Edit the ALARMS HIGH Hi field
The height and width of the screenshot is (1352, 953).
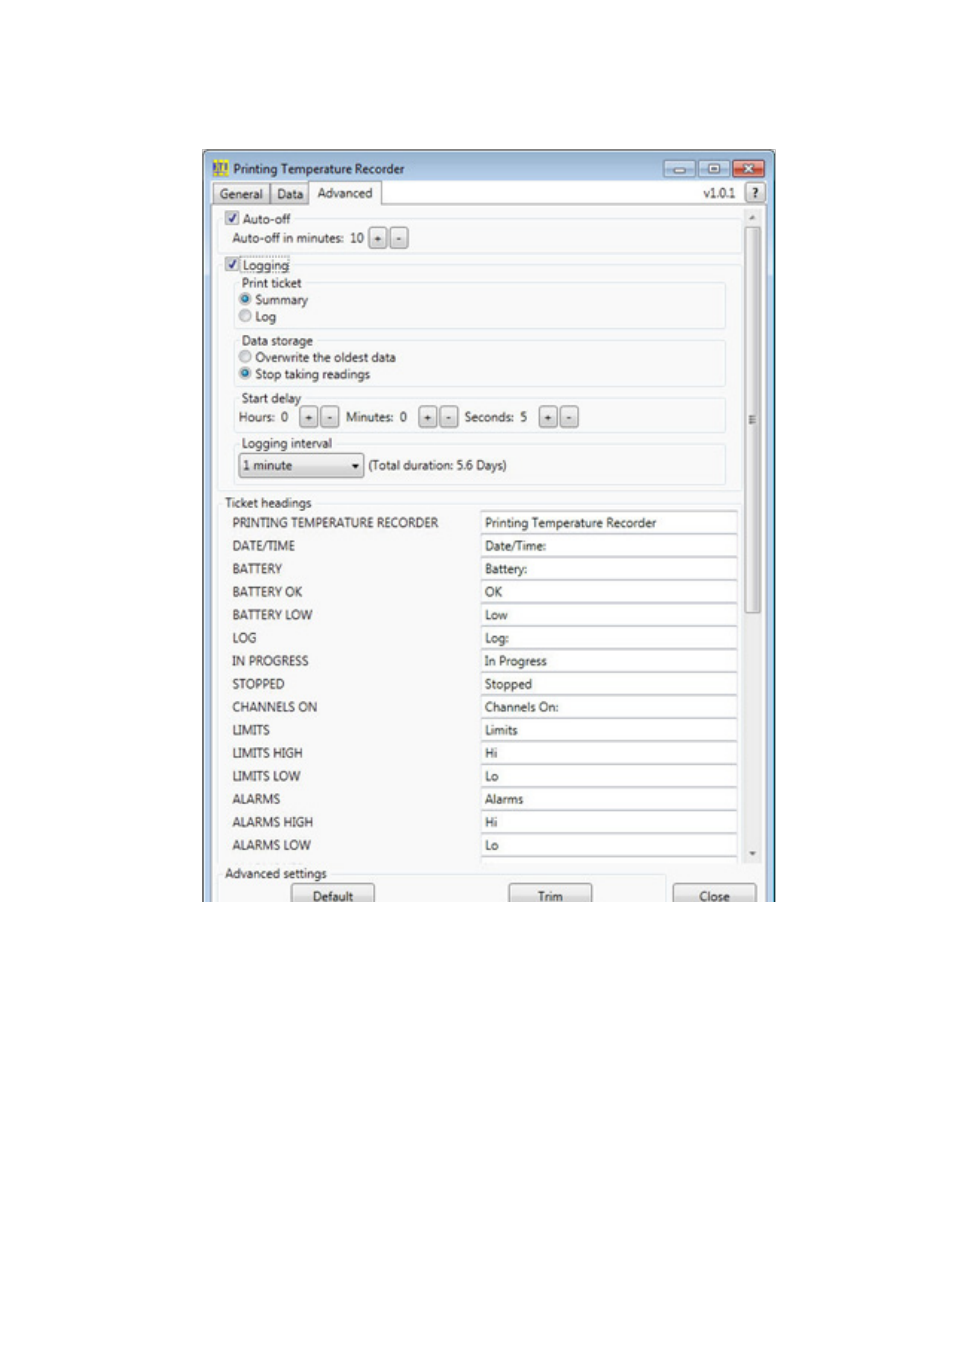(x=609, y=821)
